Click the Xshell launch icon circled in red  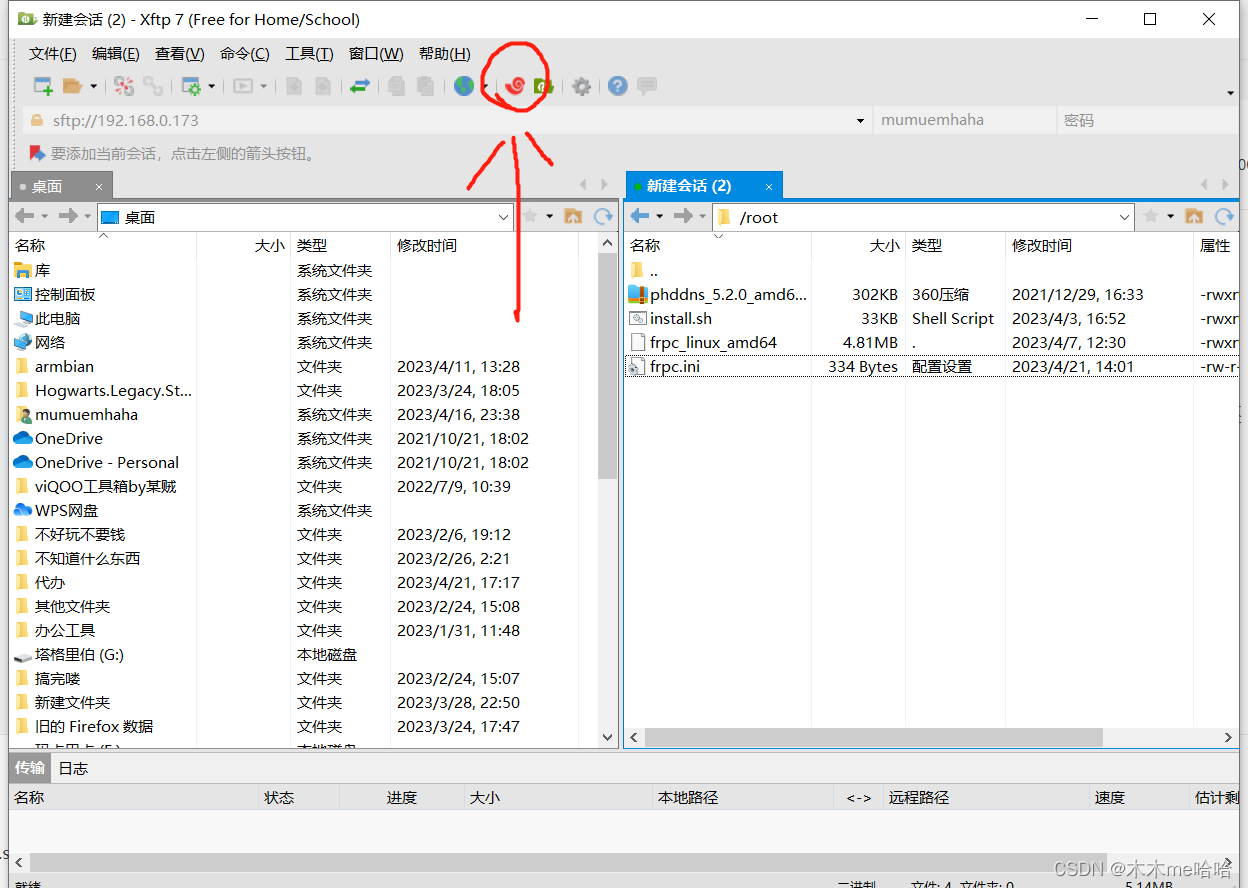[x=515, y=86]
